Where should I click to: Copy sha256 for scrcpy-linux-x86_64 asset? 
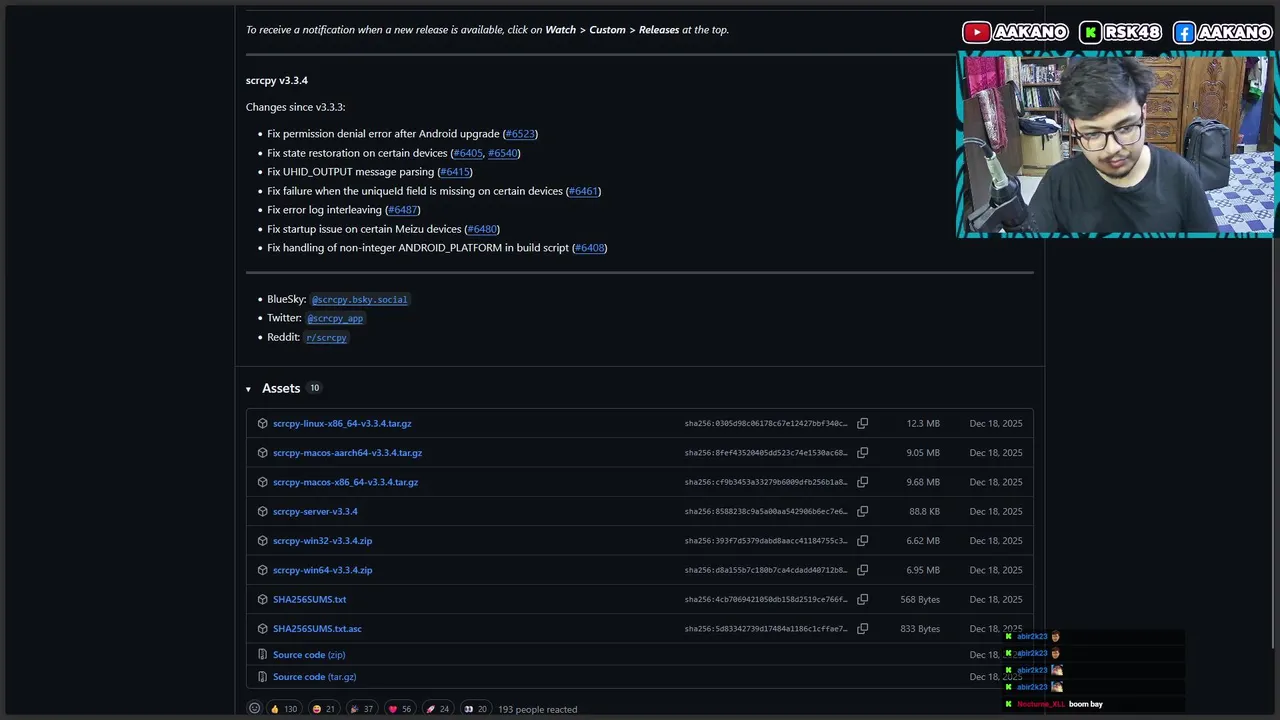tap(862, 423)
